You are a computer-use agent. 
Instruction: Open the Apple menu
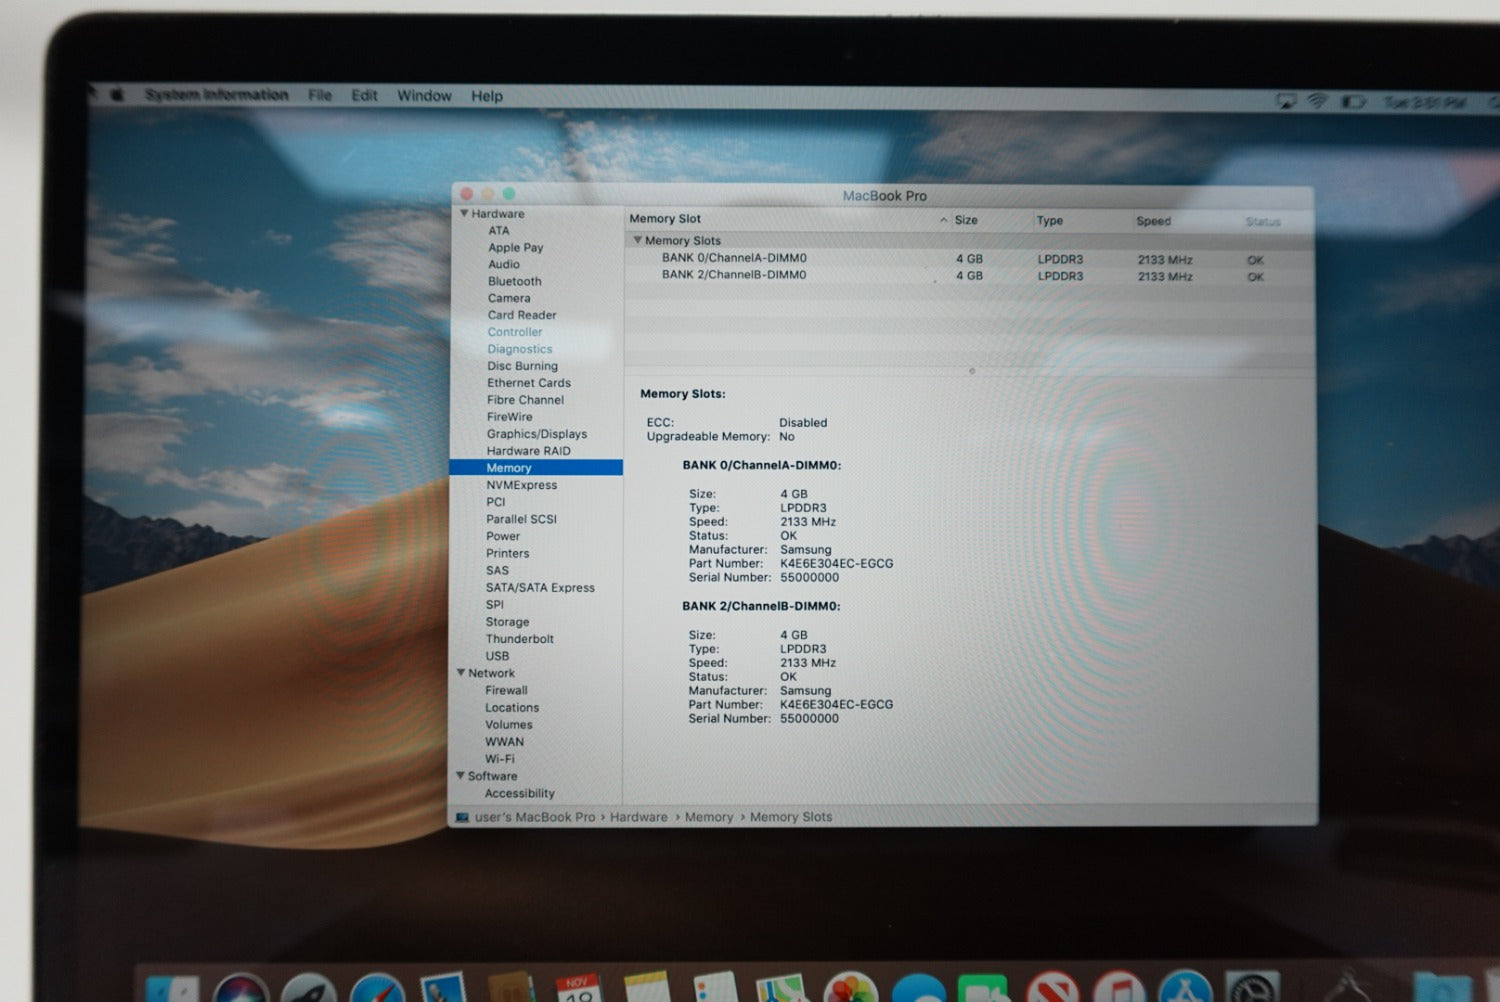pos(117,94)
